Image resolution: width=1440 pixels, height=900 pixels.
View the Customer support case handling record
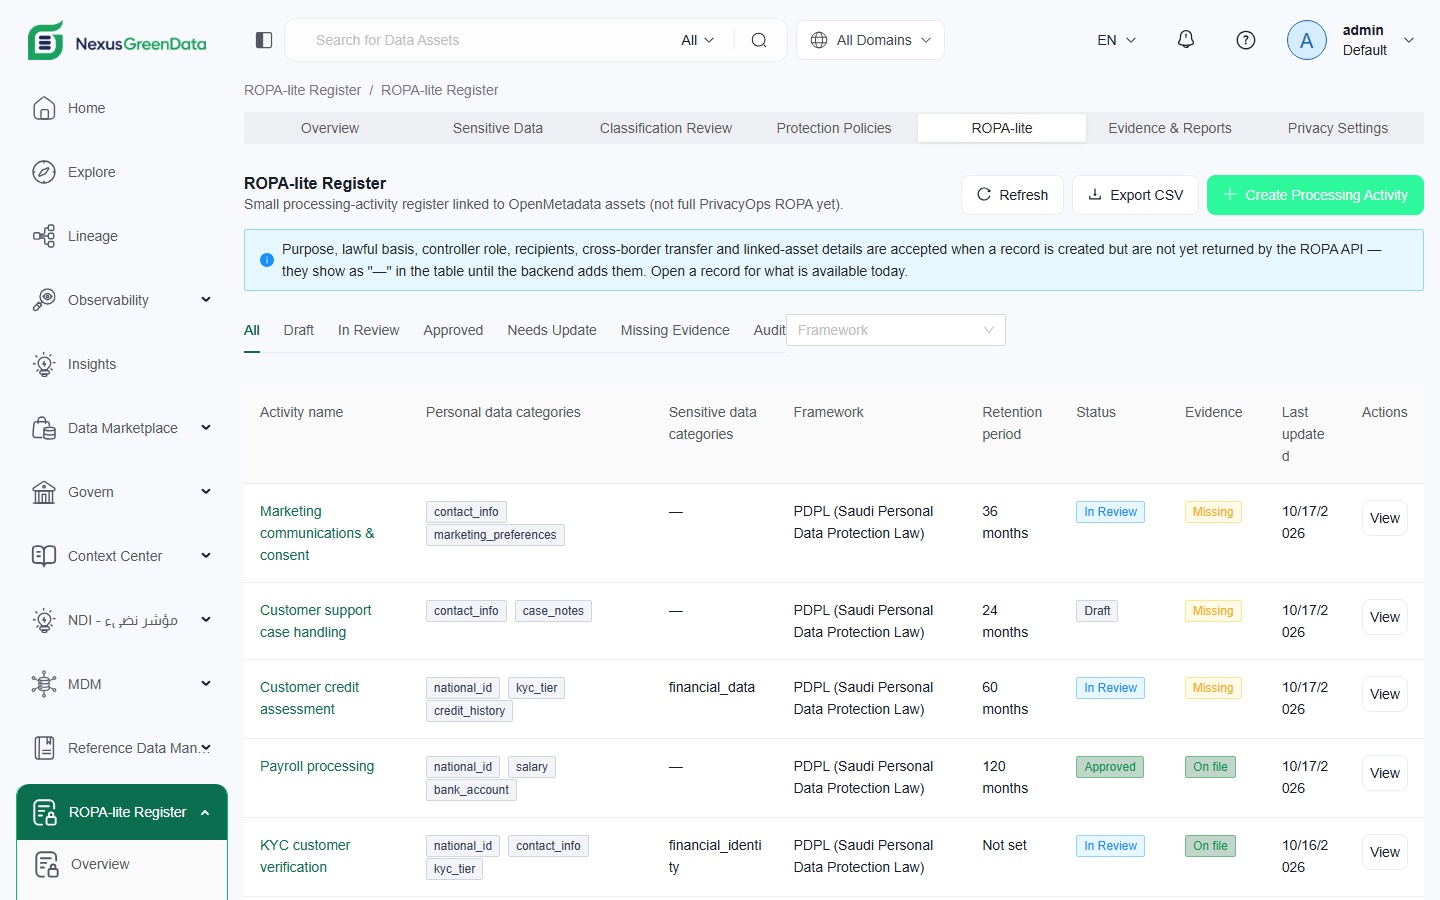1385,617
